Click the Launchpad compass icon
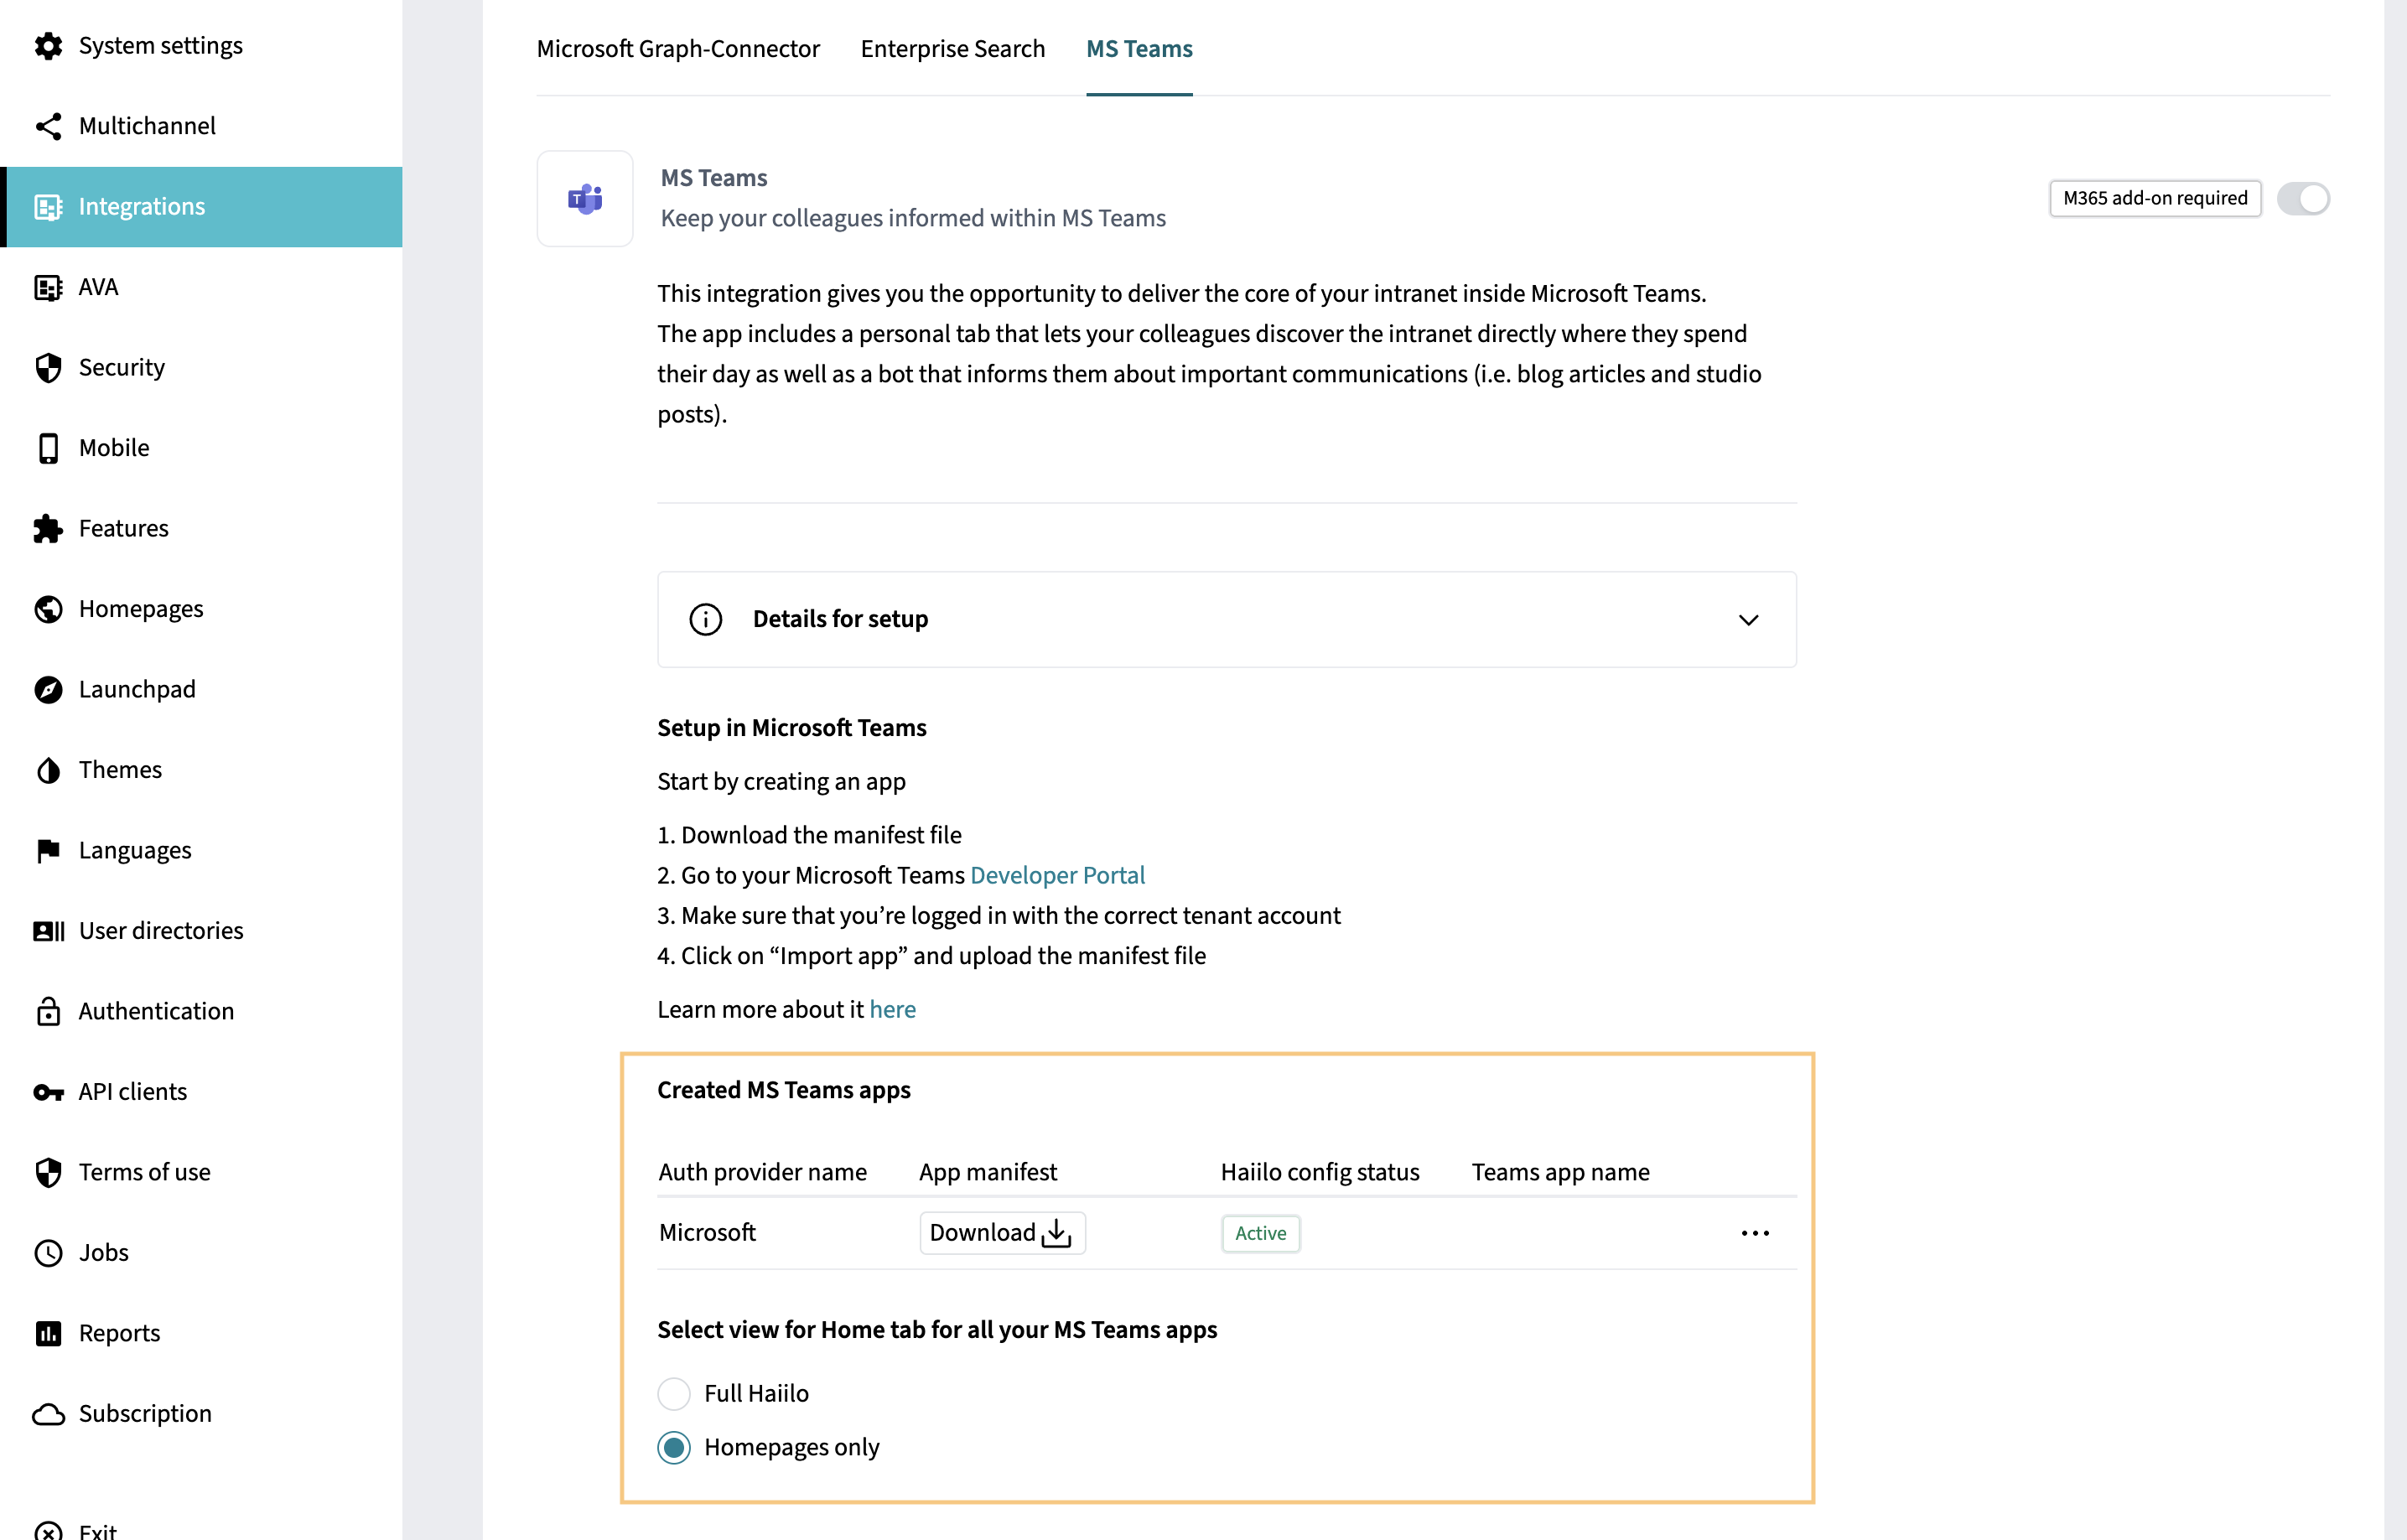 click(x=48, y=690)
